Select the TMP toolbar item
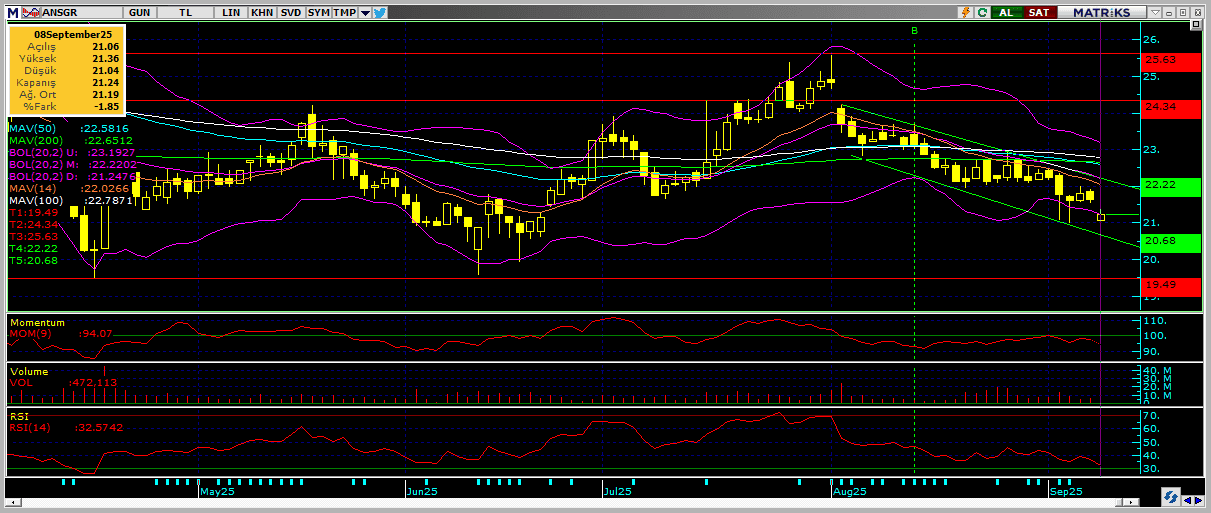1211x513 pixels. coord(344,12)
